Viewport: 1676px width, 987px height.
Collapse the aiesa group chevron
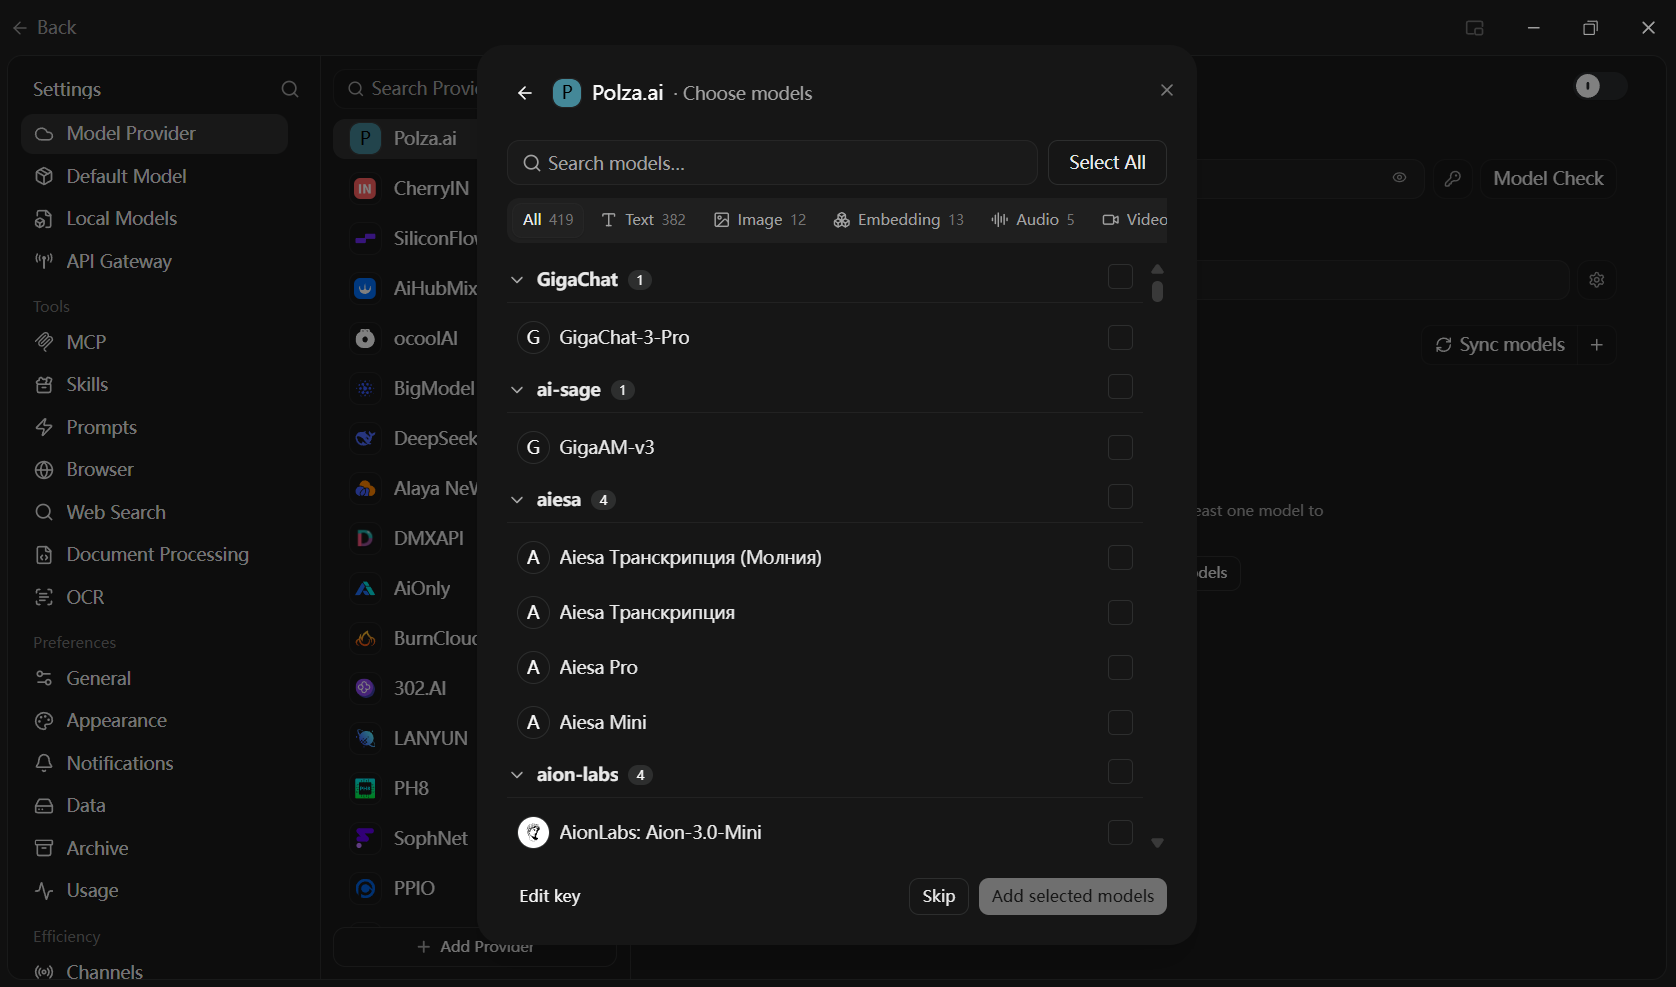click(x=517, y=500)
